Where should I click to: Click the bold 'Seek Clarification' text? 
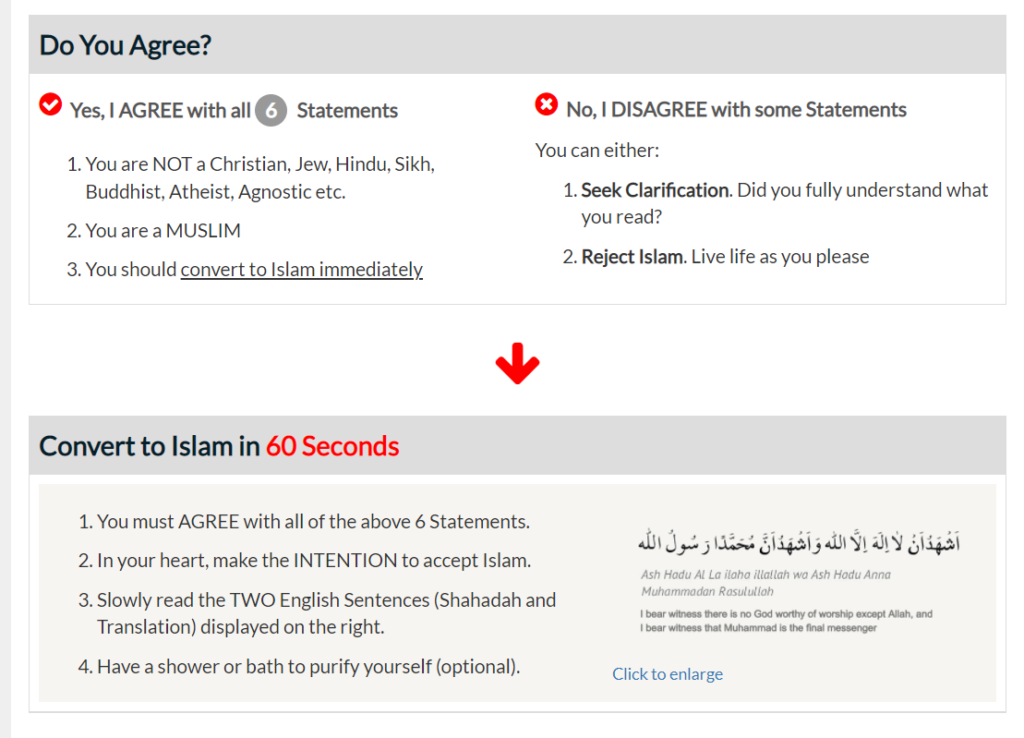(x=655, y=190)
